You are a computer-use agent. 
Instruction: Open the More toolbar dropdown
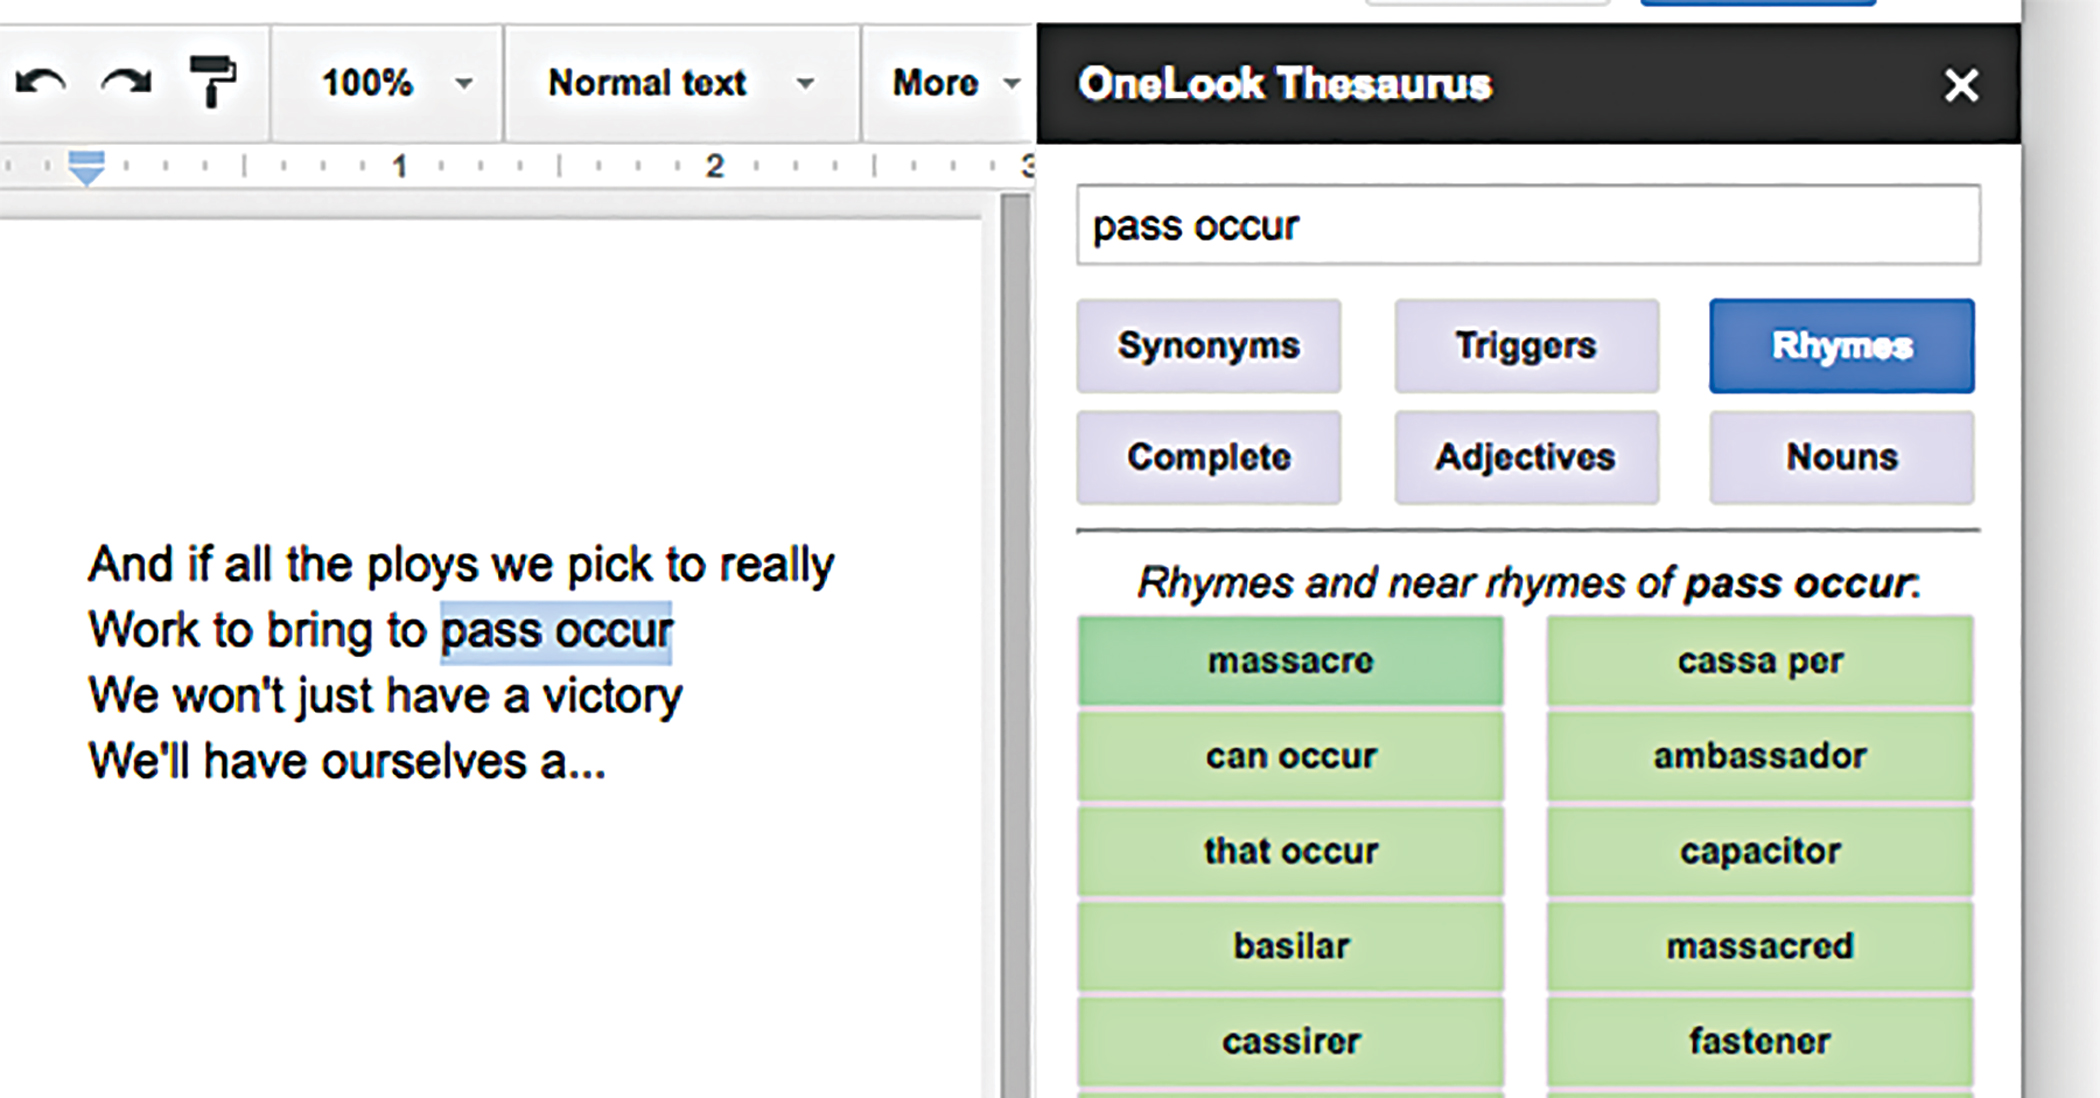(953, 83)
